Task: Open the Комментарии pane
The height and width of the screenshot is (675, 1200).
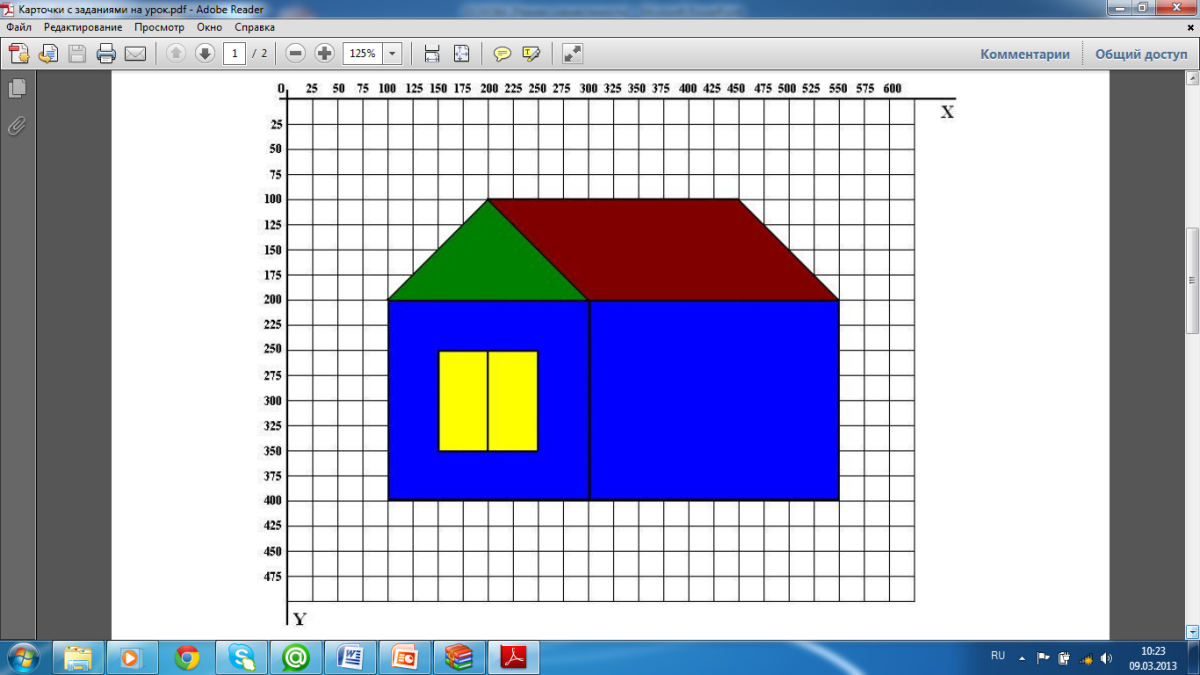Action: coord(1024,54)
